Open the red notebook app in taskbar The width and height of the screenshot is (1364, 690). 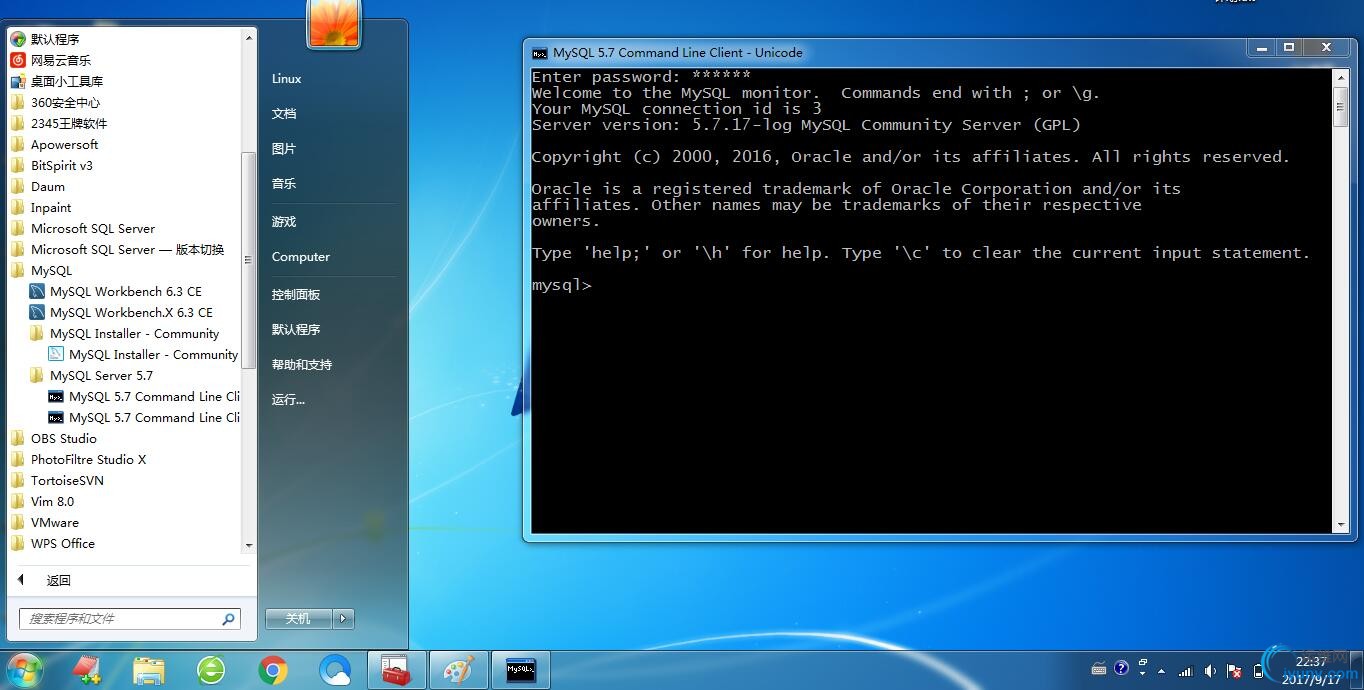(x=88, y=670)
